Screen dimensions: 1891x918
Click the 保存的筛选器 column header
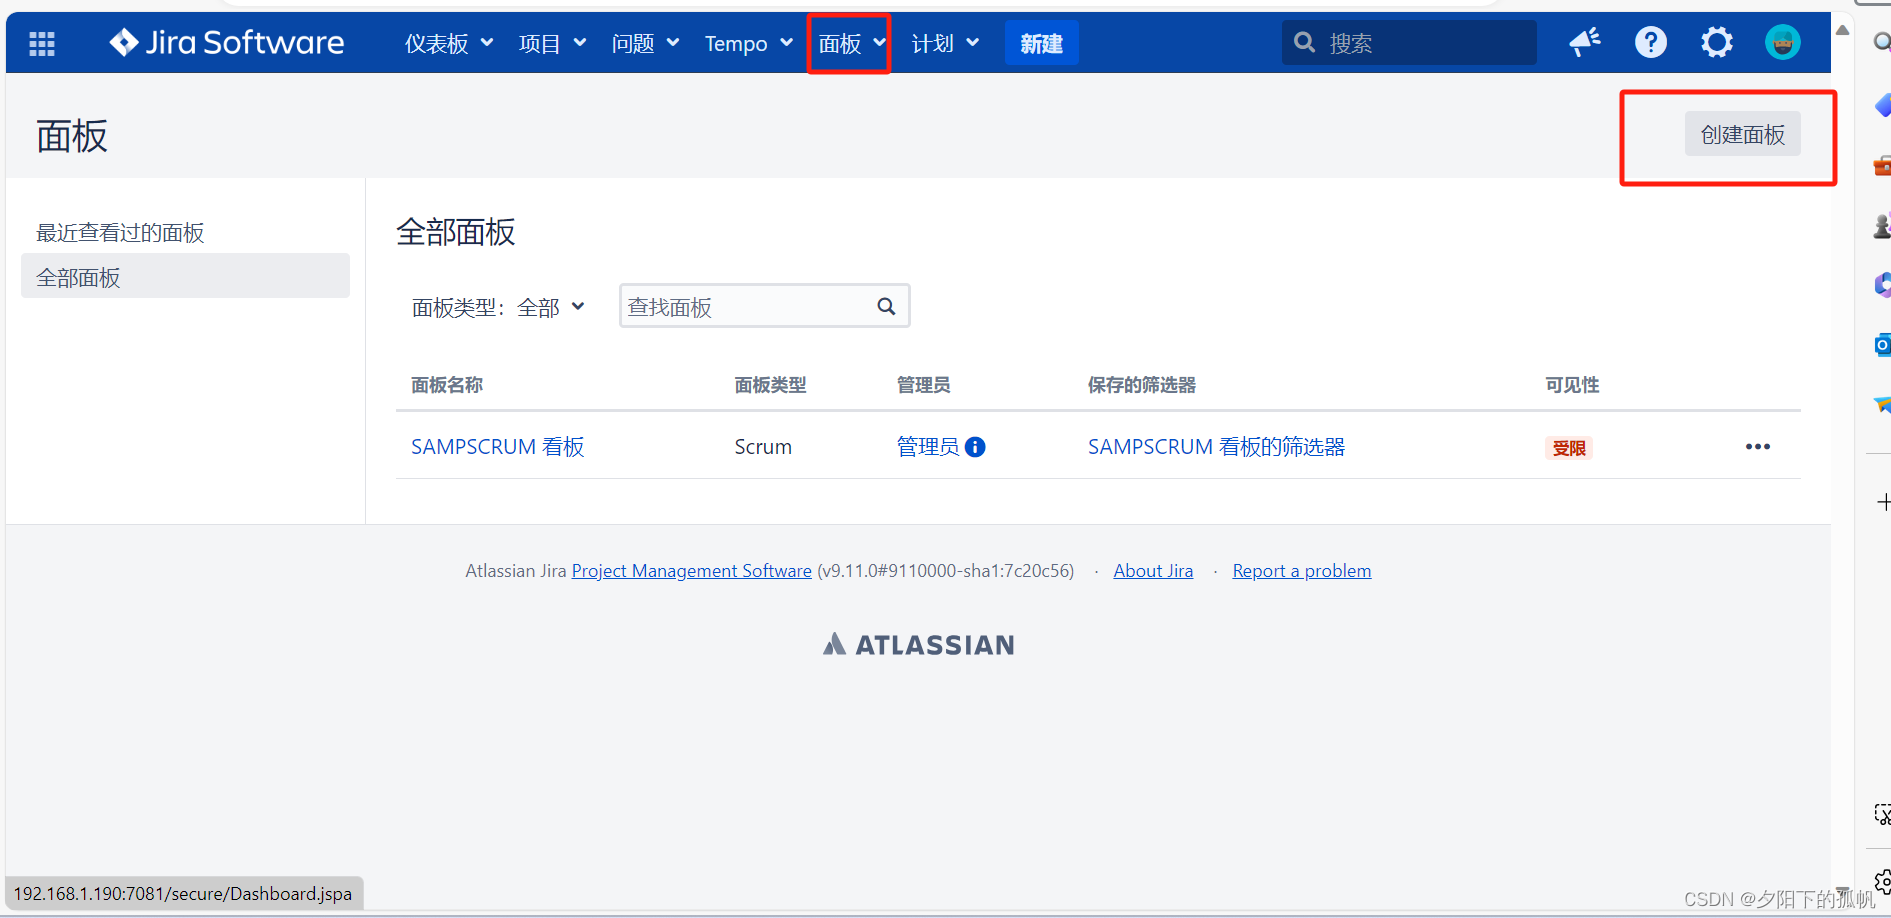(1142, 385)
